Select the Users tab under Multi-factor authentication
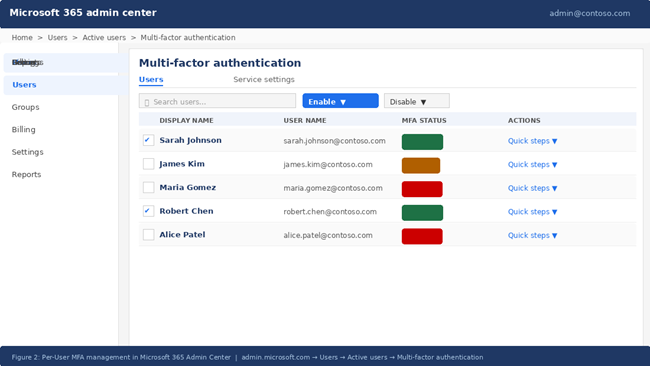This screenshot has width=650, height=366. (x=151, y=79)
